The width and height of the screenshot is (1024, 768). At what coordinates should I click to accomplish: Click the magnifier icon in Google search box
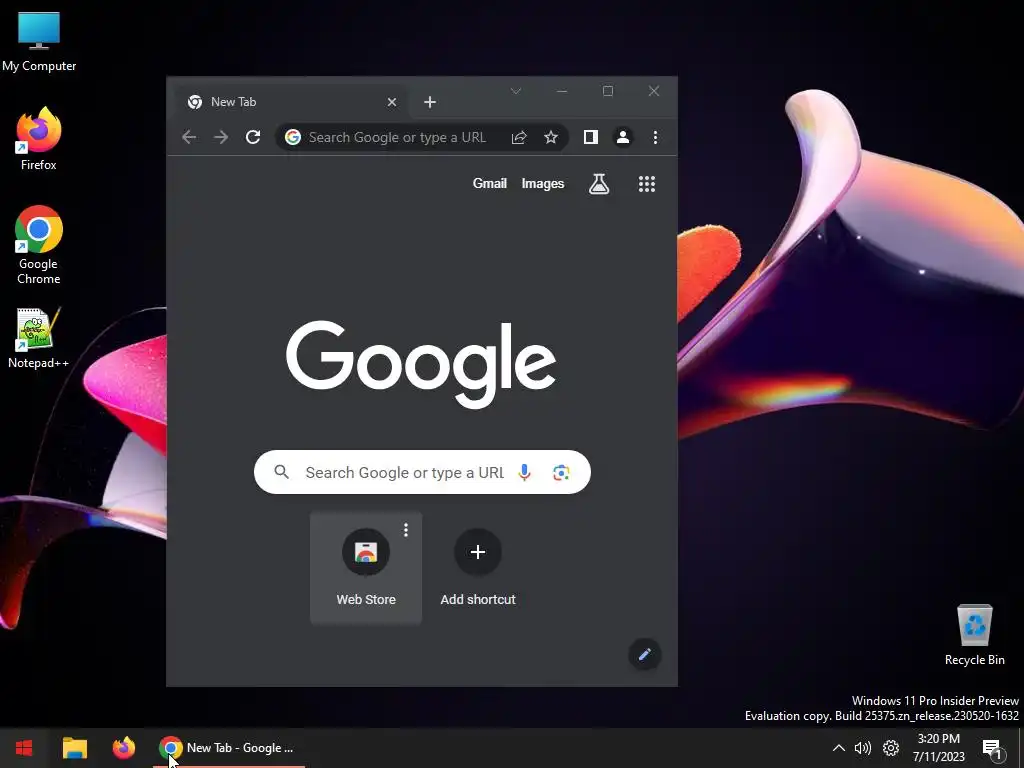(x=281, y=472)
